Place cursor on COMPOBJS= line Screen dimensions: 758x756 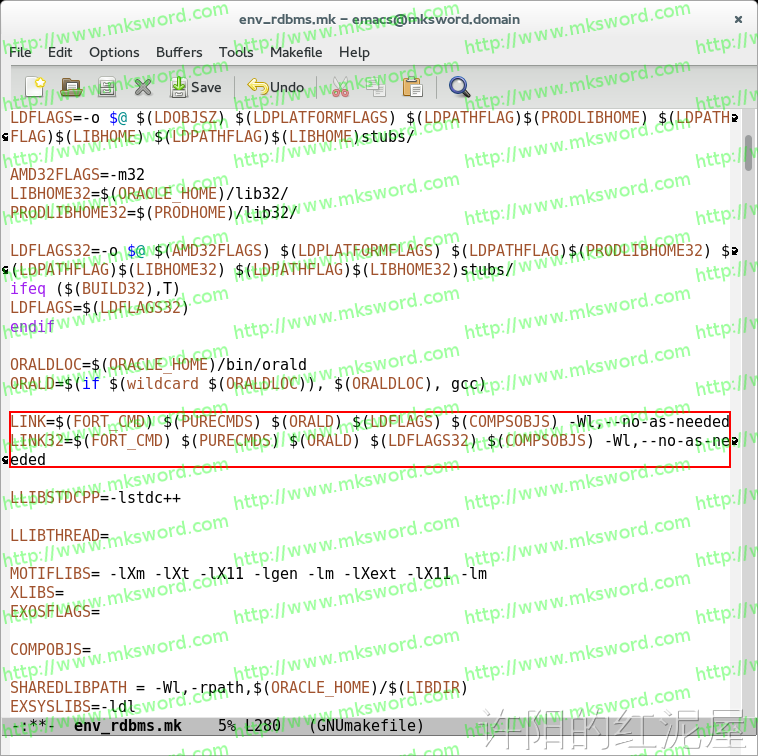point(50,650)
